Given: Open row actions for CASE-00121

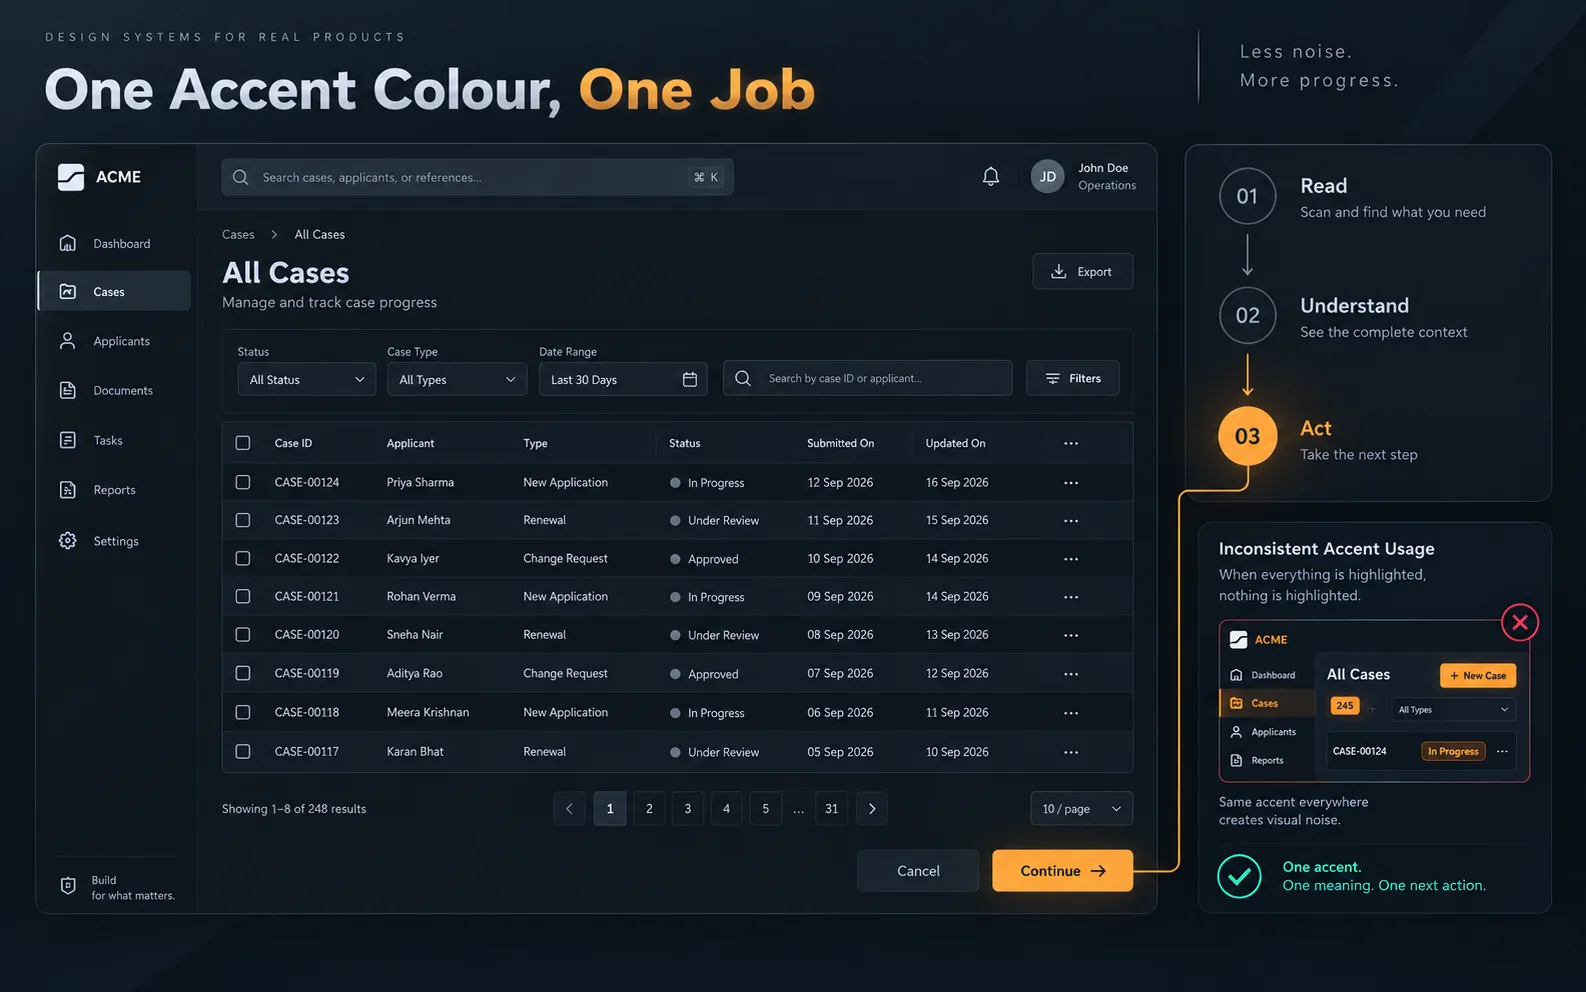Looking at the screenshot, I should pyautogui.click(x=1071, y=597).
